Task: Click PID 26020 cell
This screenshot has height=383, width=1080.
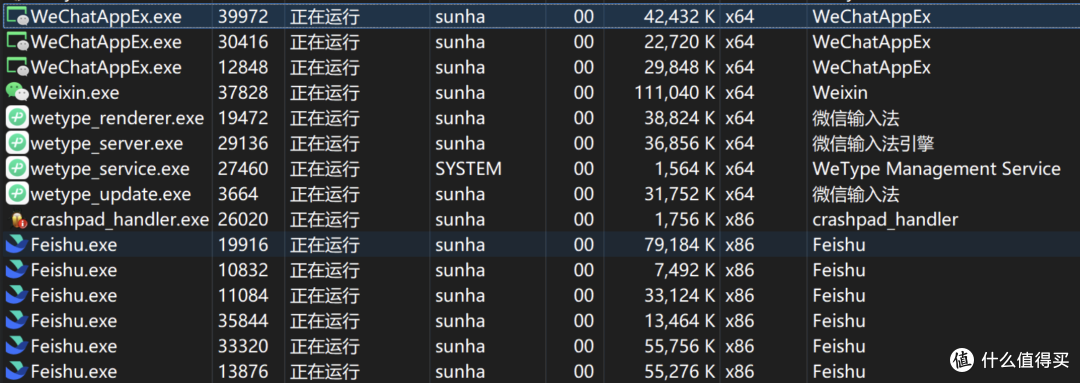Action: (242, 220)
